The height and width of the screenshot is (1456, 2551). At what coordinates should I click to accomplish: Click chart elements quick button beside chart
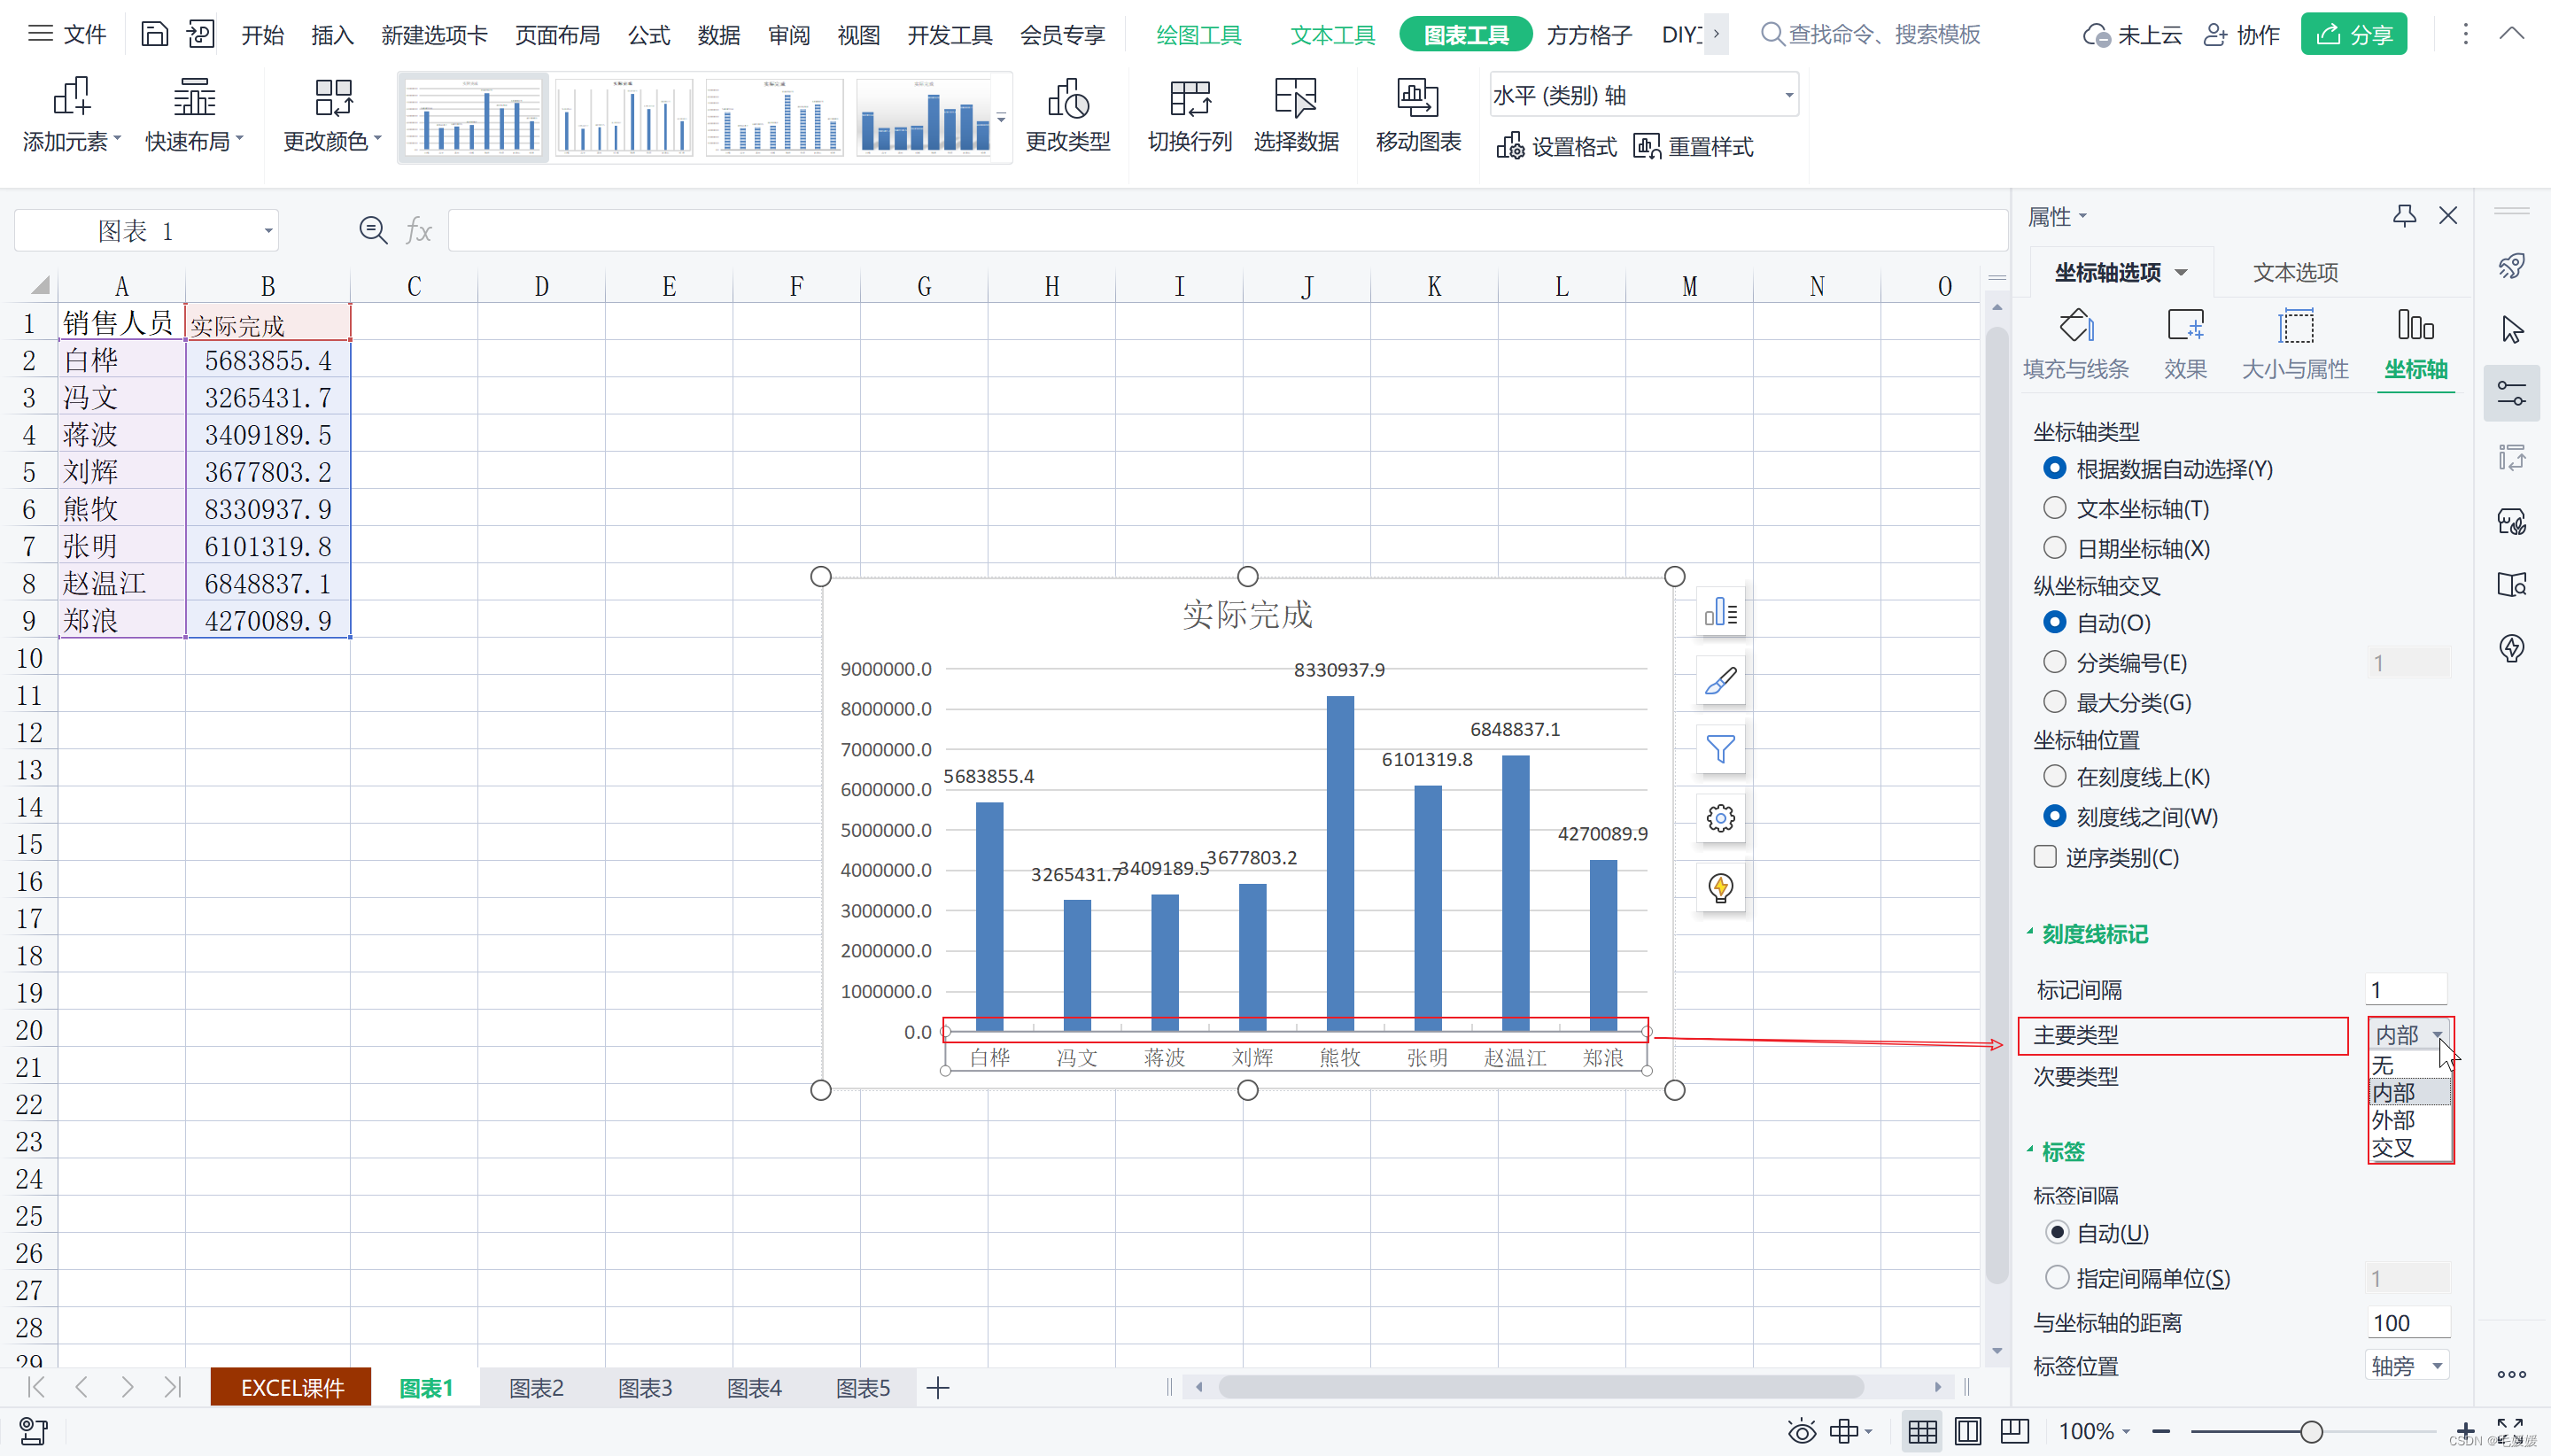(x=1721, y=612)
